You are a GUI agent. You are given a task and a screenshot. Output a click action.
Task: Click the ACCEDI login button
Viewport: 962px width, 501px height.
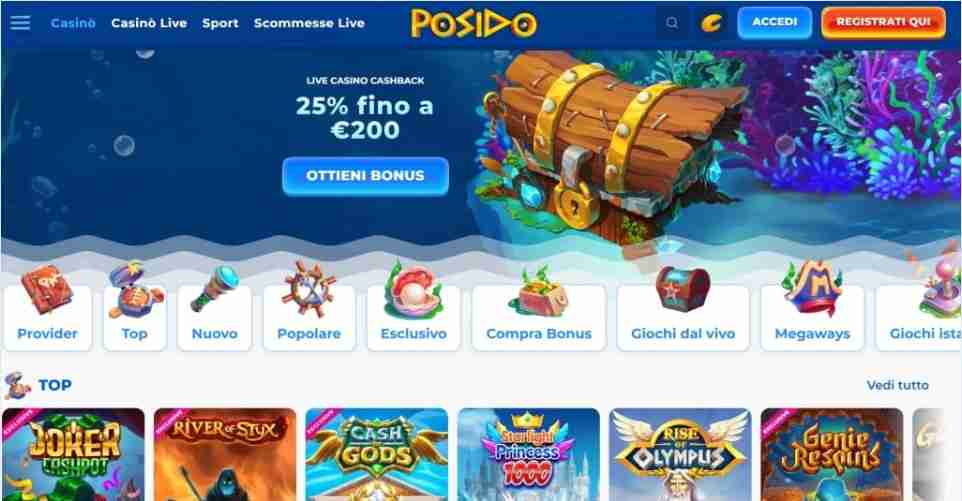point(775,23)
